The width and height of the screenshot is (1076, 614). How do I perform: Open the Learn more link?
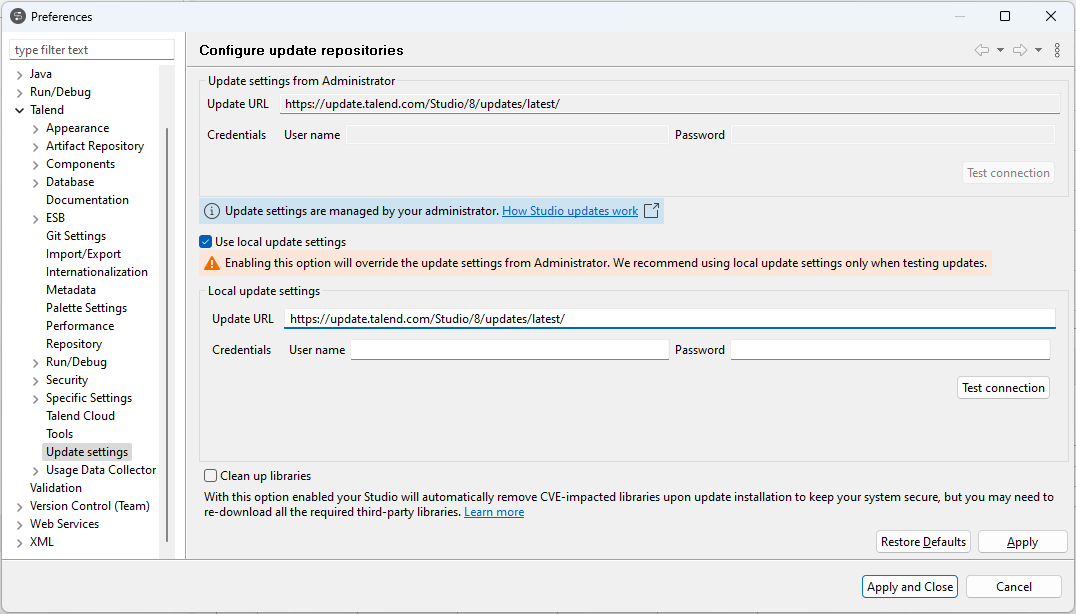[x=493, y=511]
